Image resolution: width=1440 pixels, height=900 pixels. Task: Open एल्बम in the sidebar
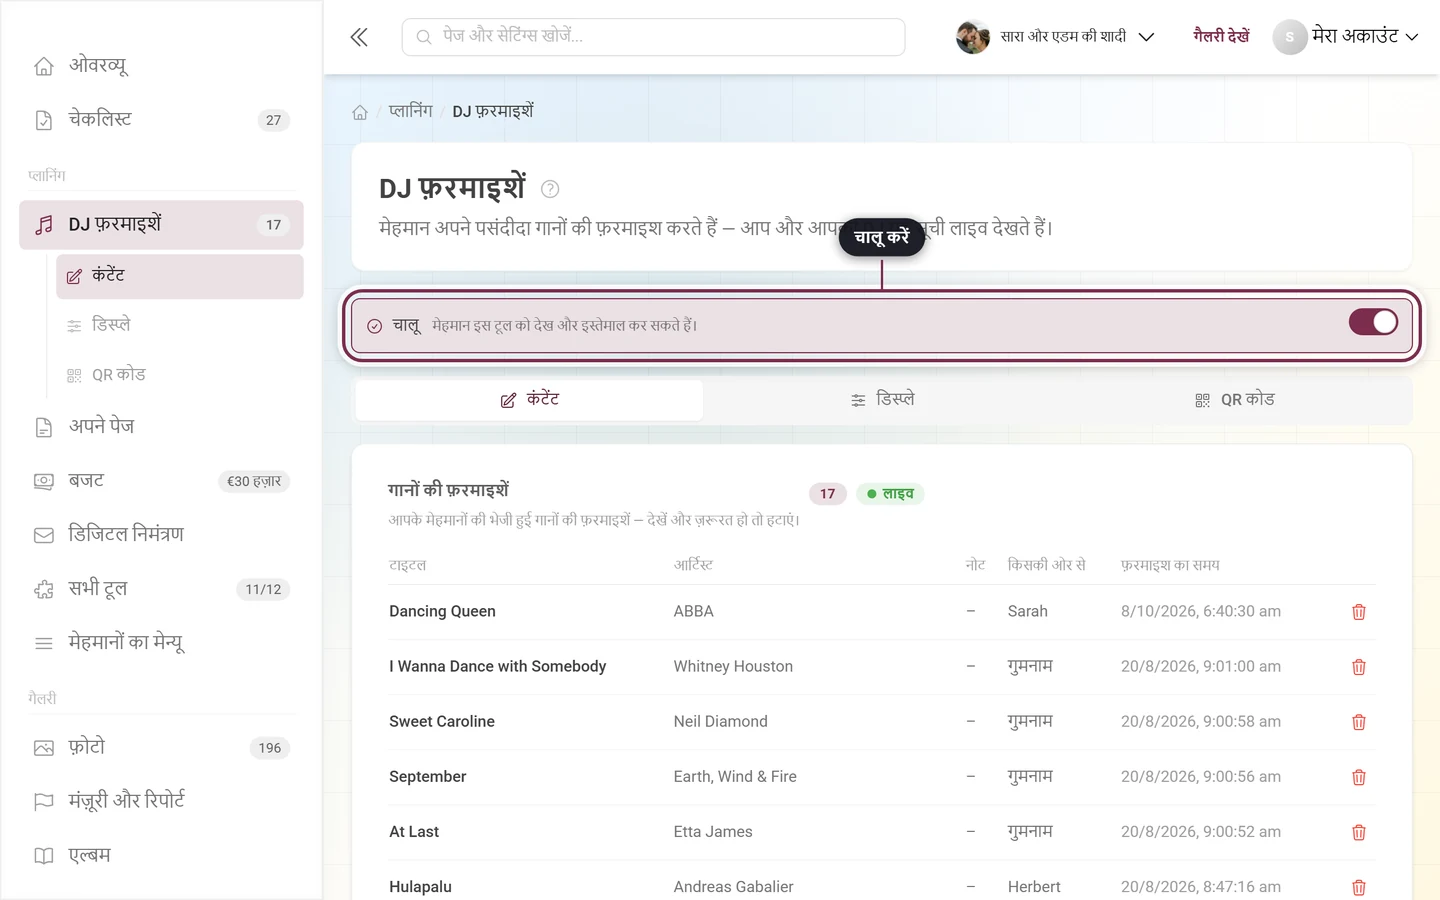click(161, 856)
